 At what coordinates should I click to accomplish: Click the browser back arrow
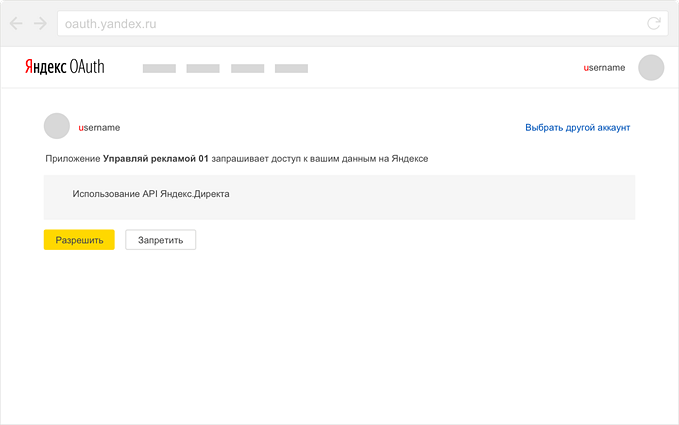16,23
